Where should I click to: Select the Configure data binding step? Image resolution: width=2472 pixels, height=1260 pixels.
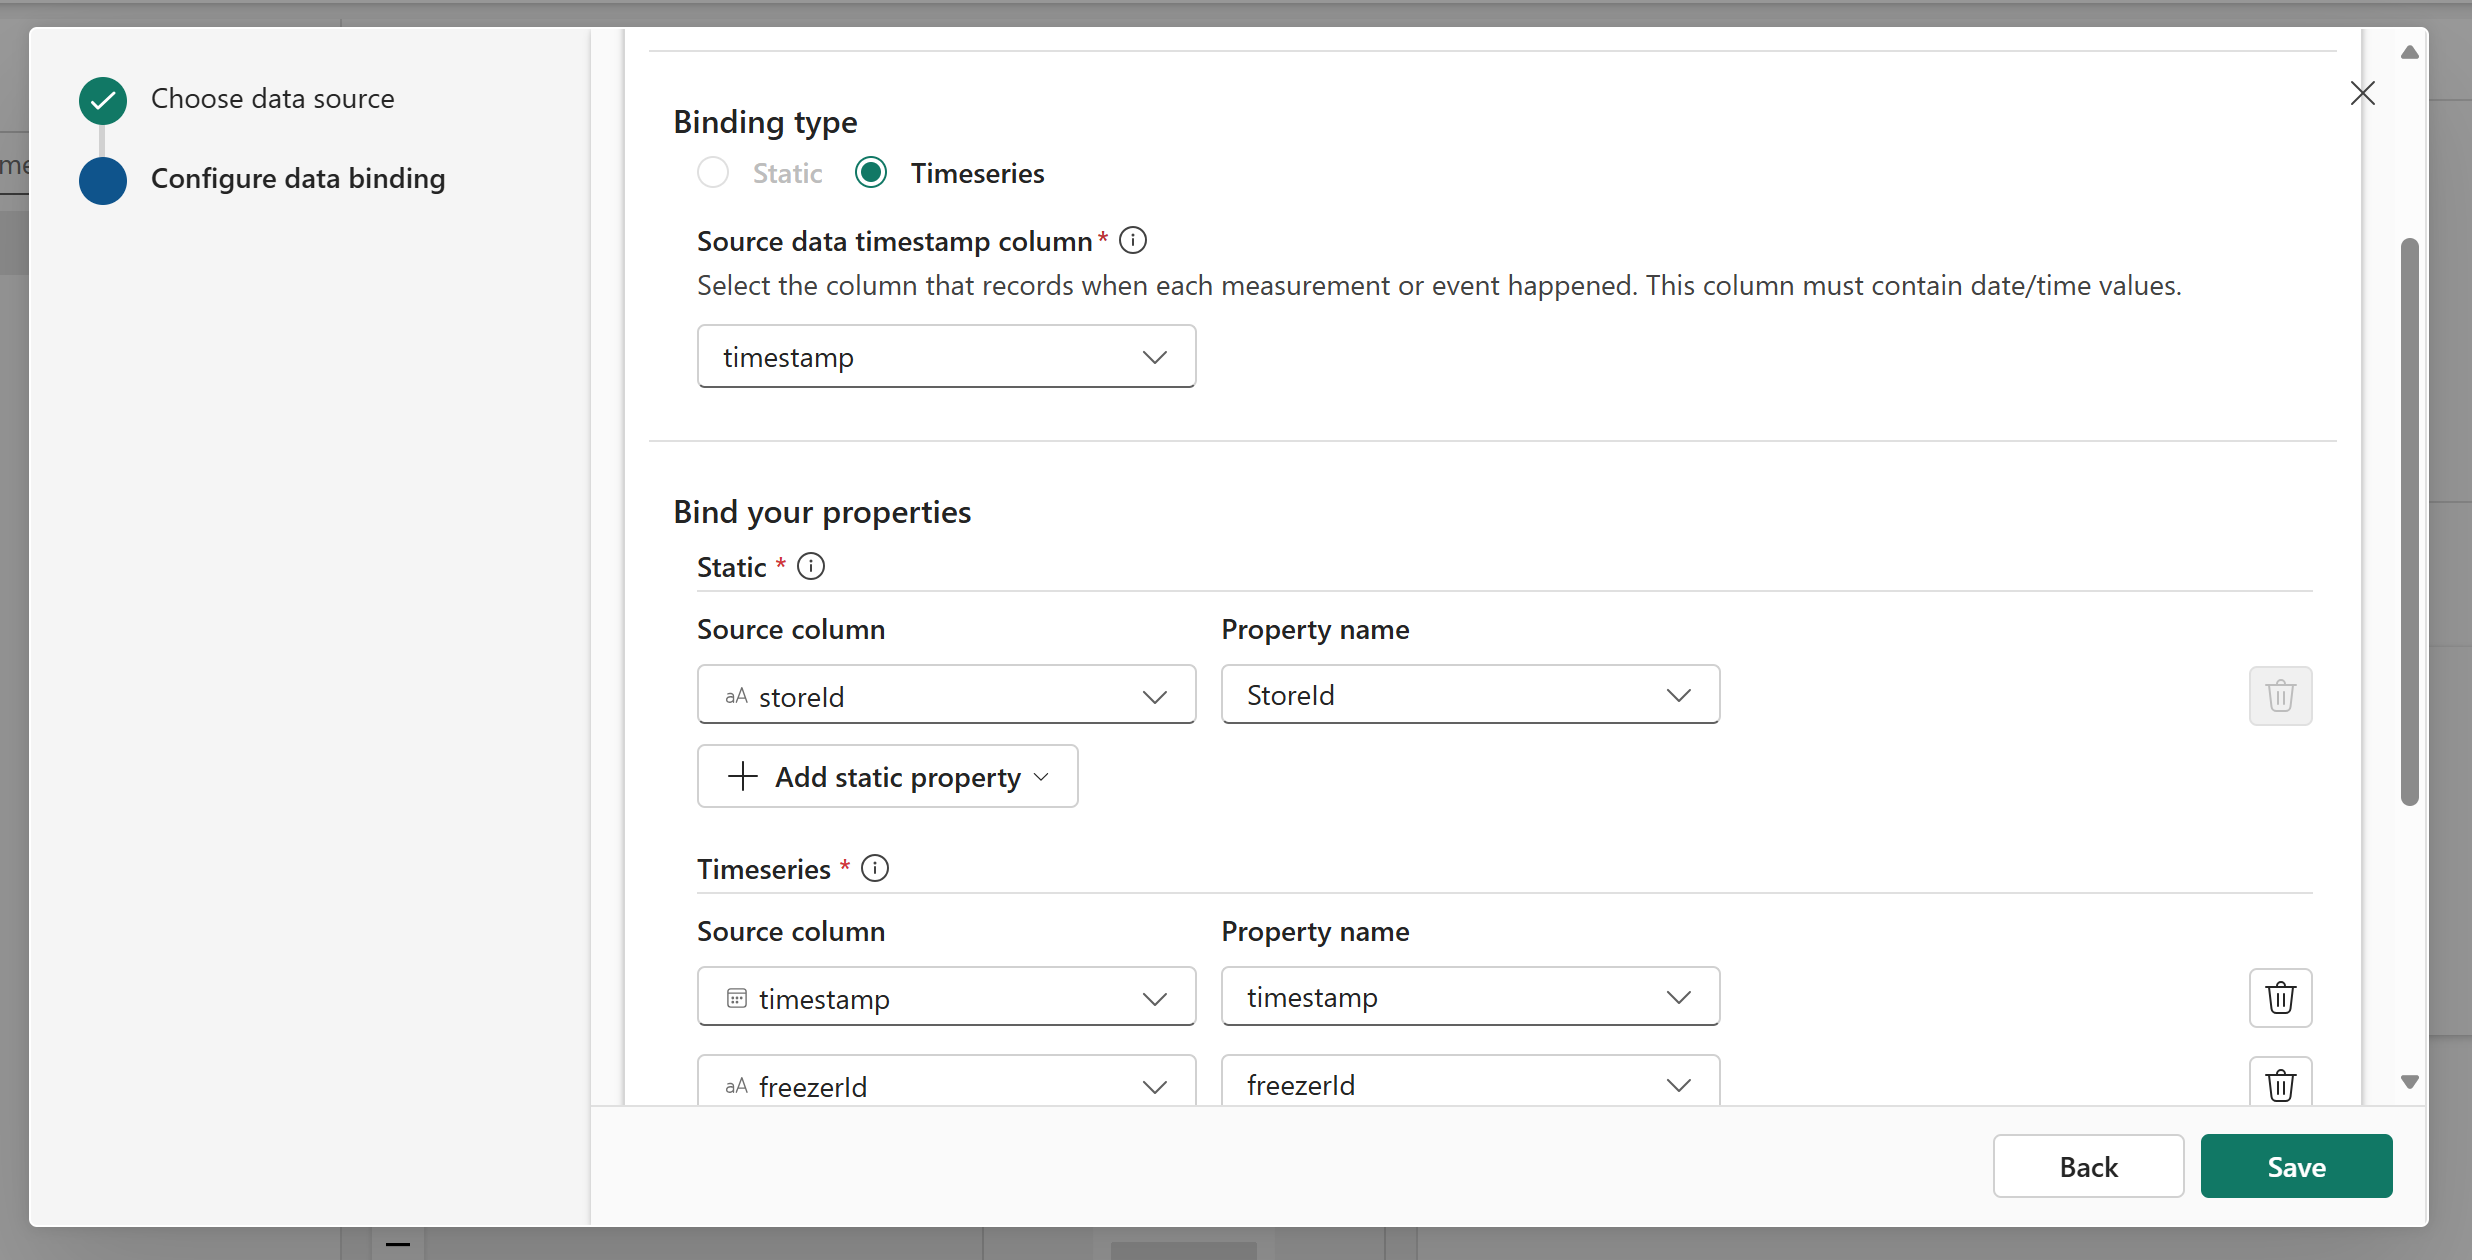297,179
